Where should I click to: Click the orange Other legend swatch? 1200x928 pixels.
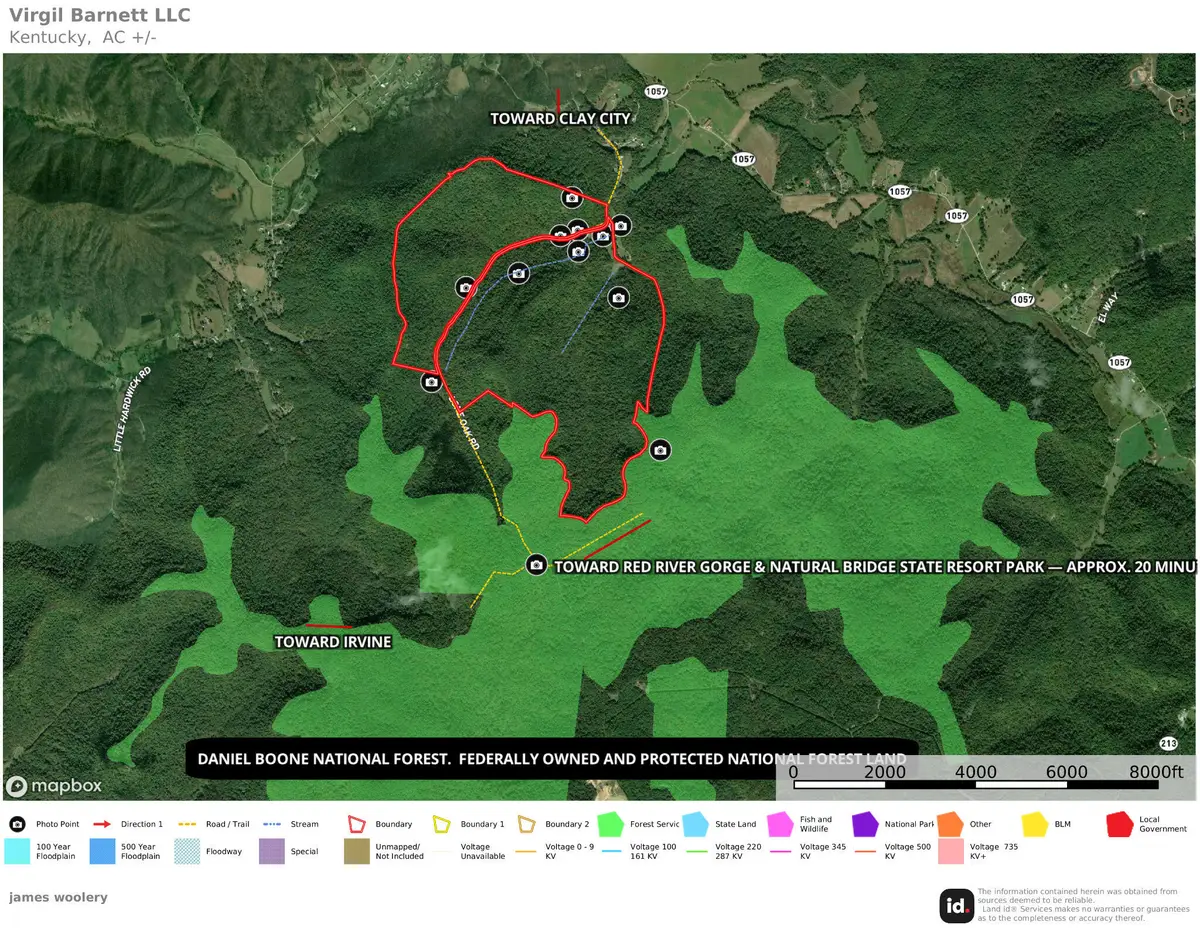[x=950, y=825]
